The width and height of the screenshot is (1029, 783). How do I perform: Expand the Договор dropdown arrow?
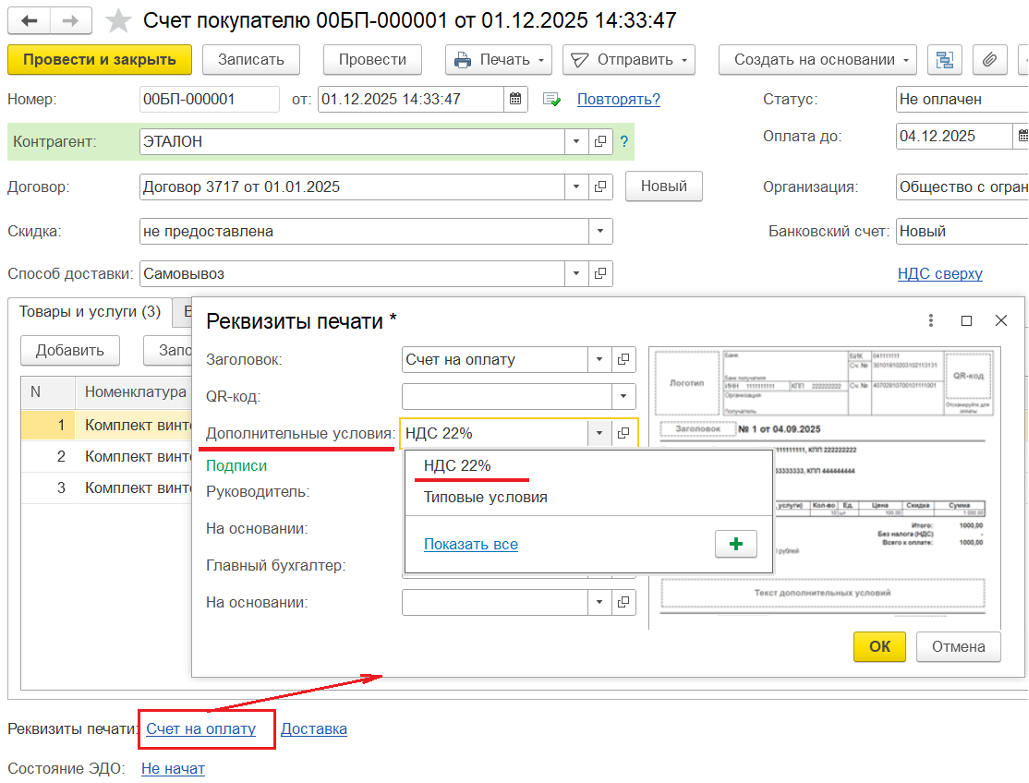coord(576,187)
